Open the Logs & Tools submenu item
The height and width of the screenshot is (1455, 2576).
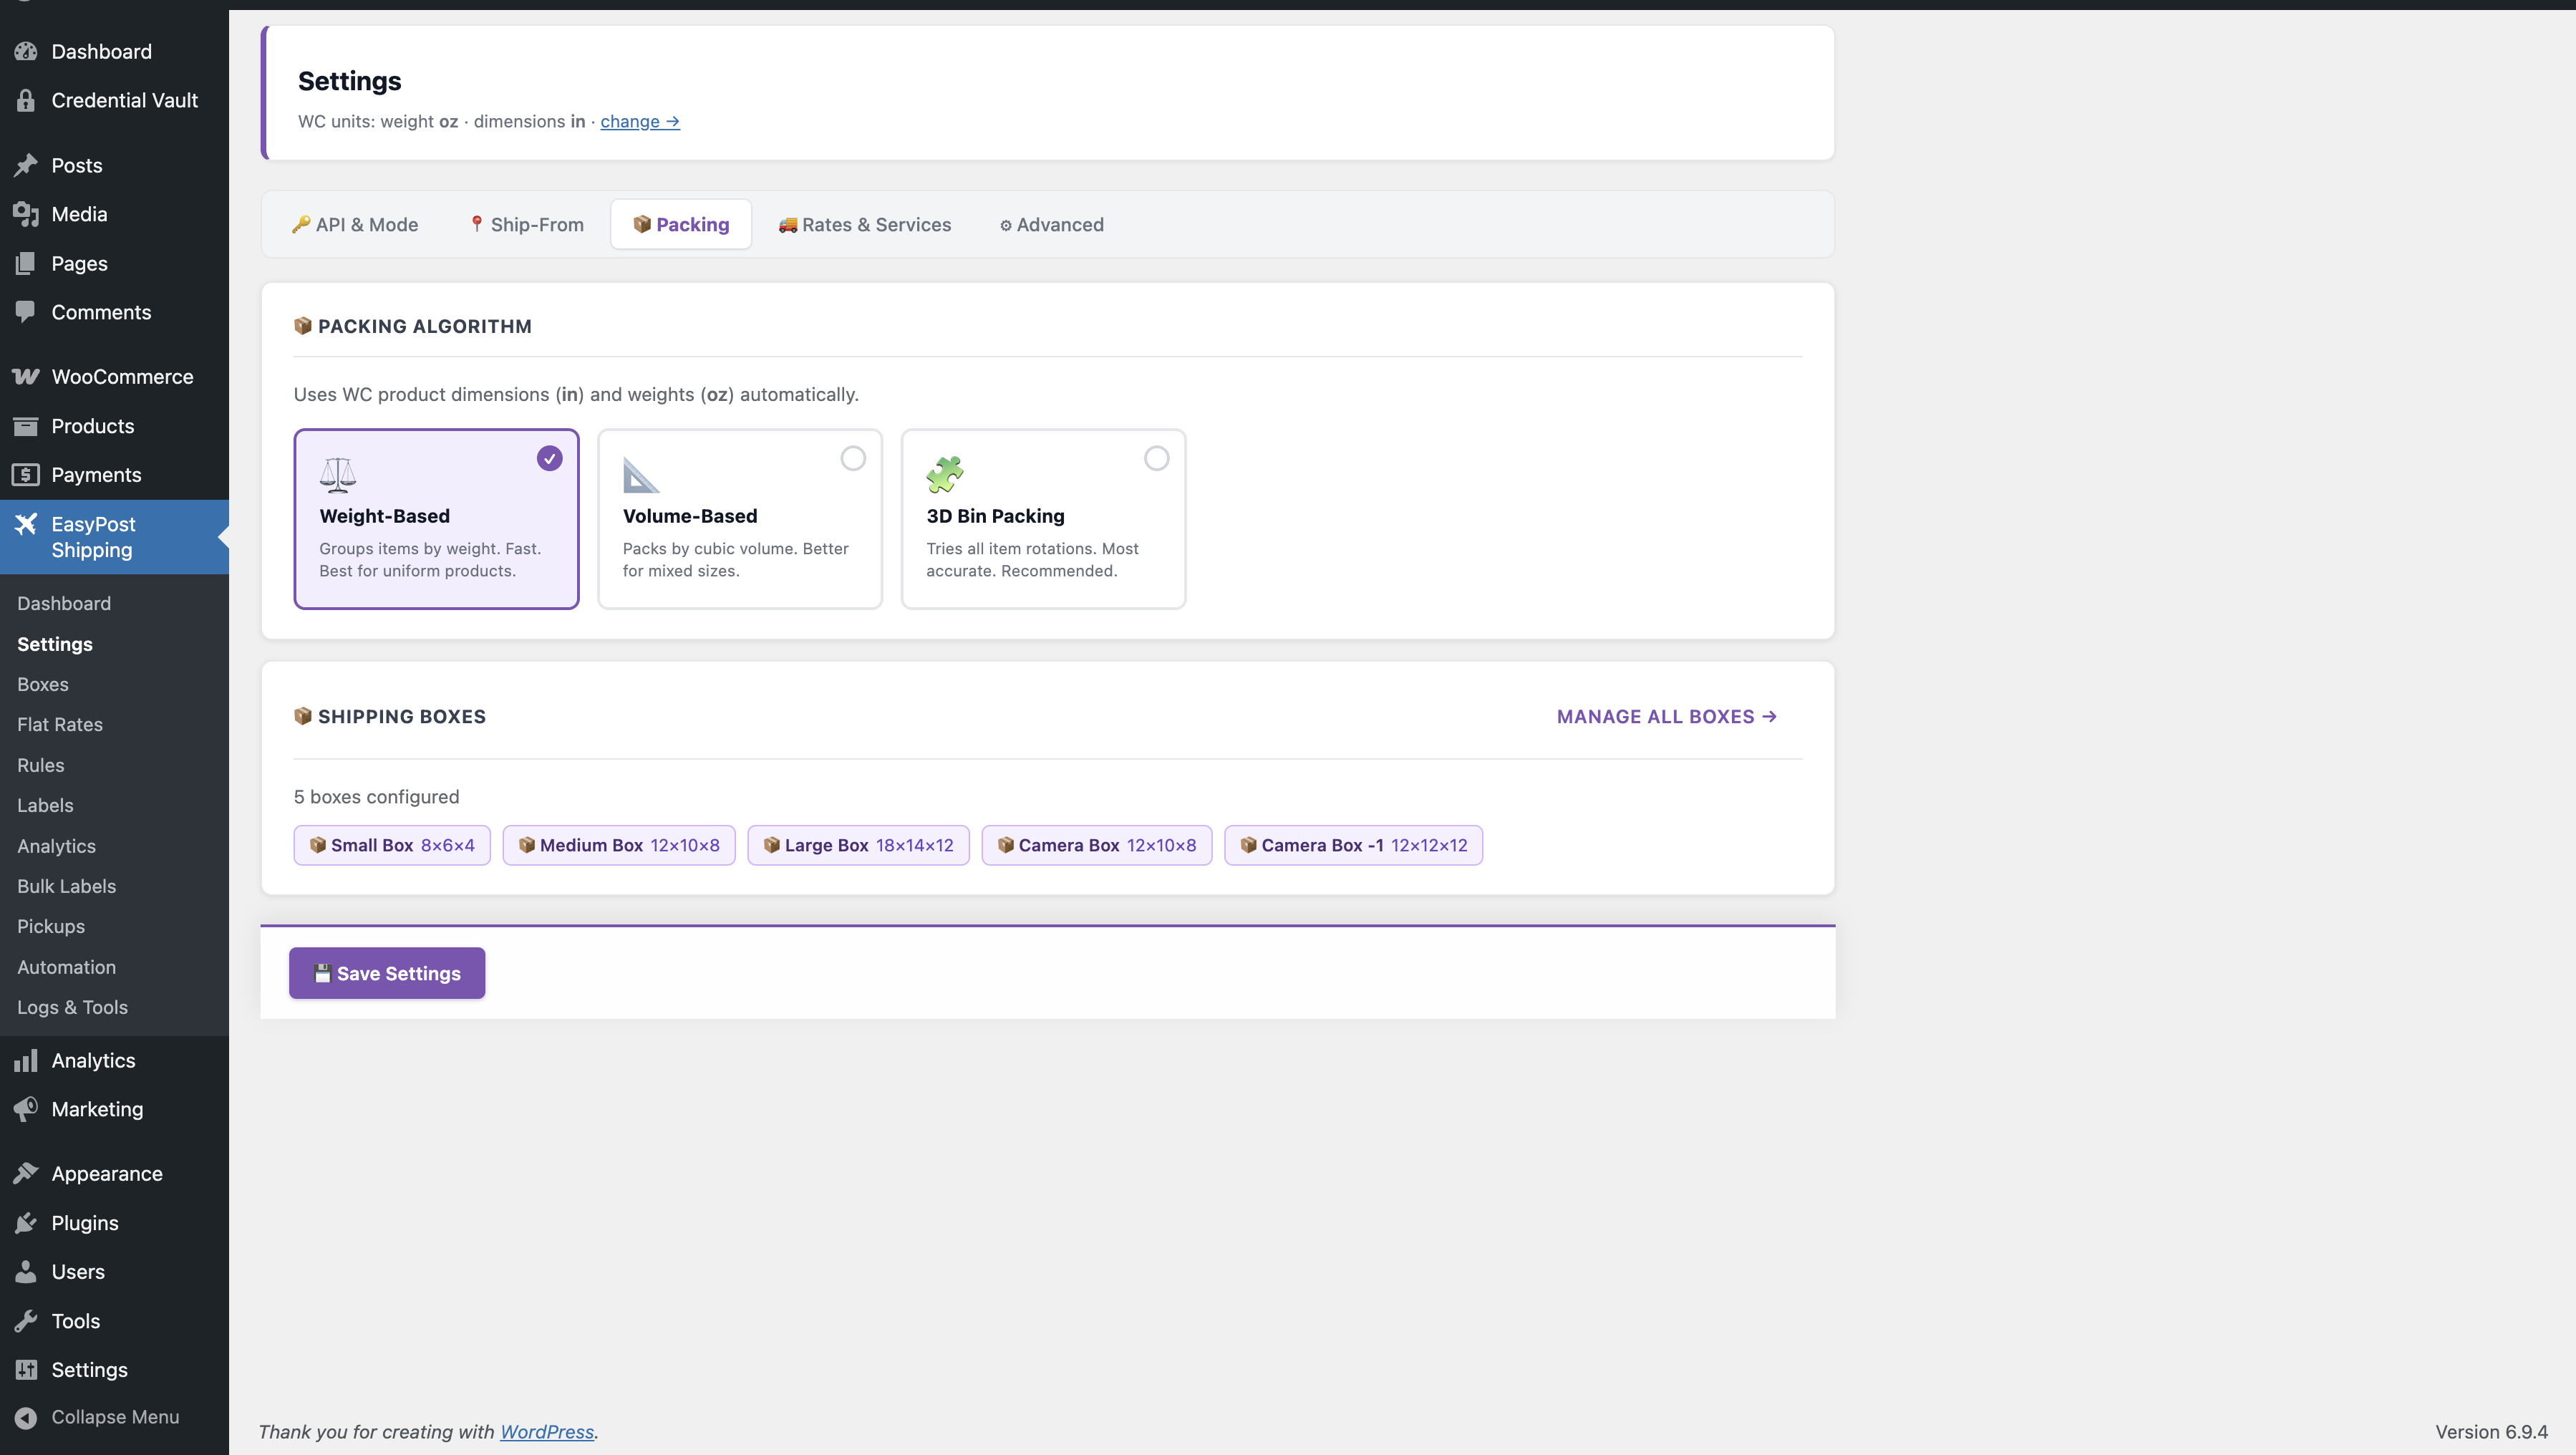tap(73, 1007)
